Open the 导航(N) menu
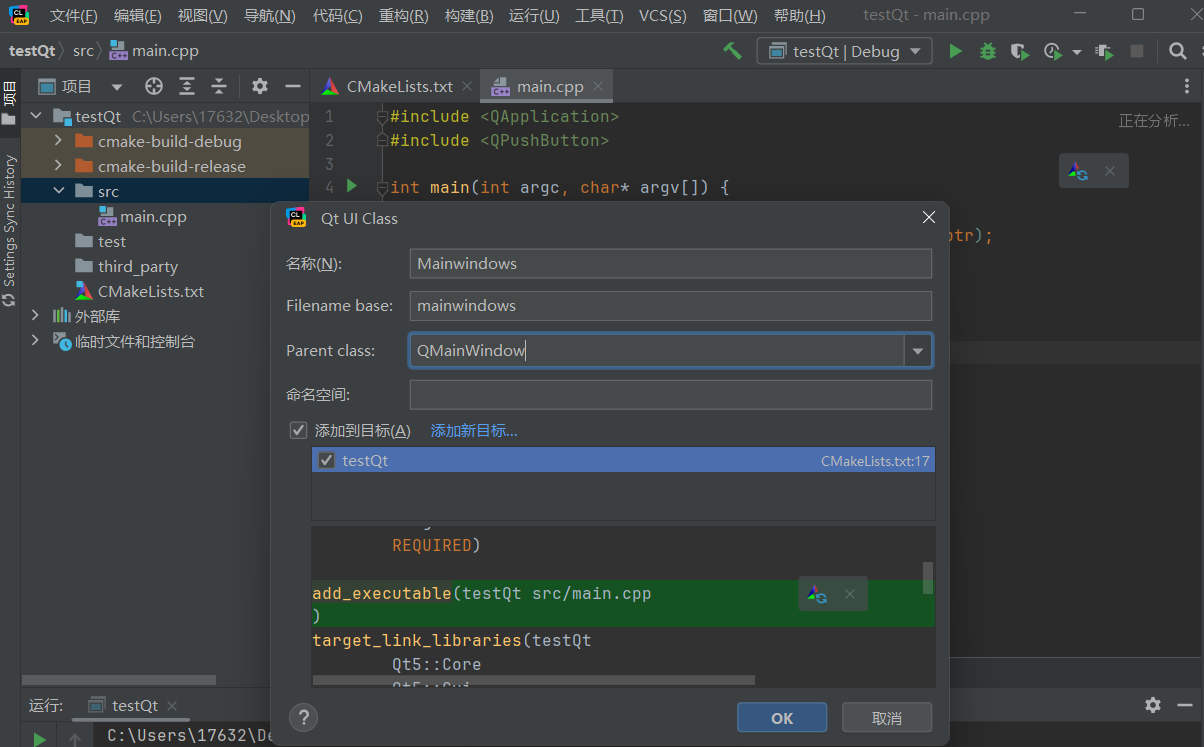The image size is (1204, 747). (270, 16)
